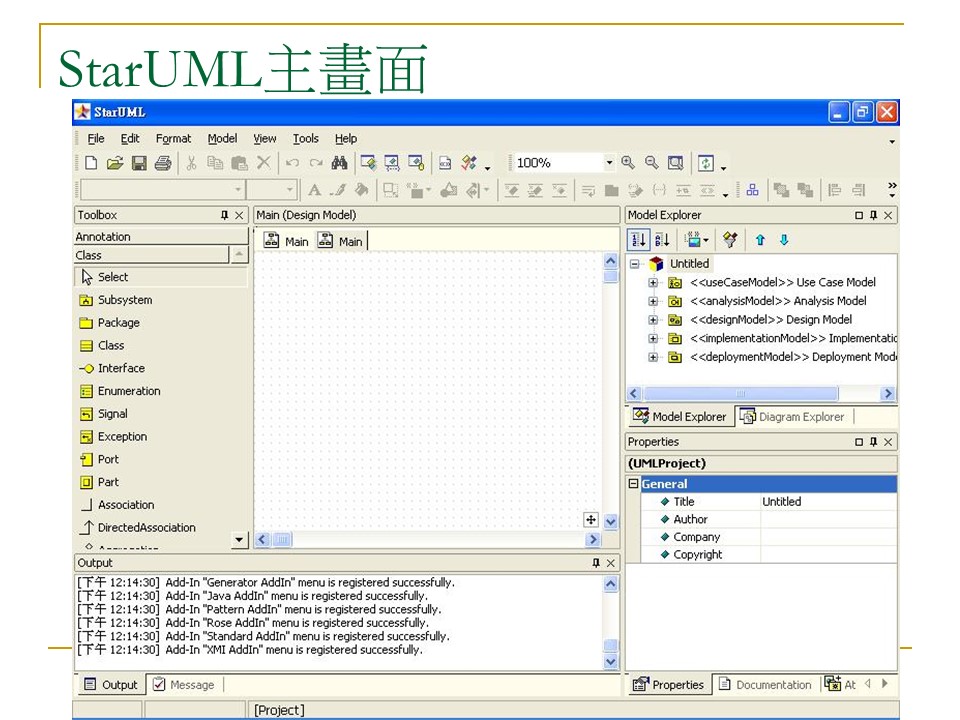The image size is (960, 720).
Task: Open a project with folder icon
Action: pos(114,163)
